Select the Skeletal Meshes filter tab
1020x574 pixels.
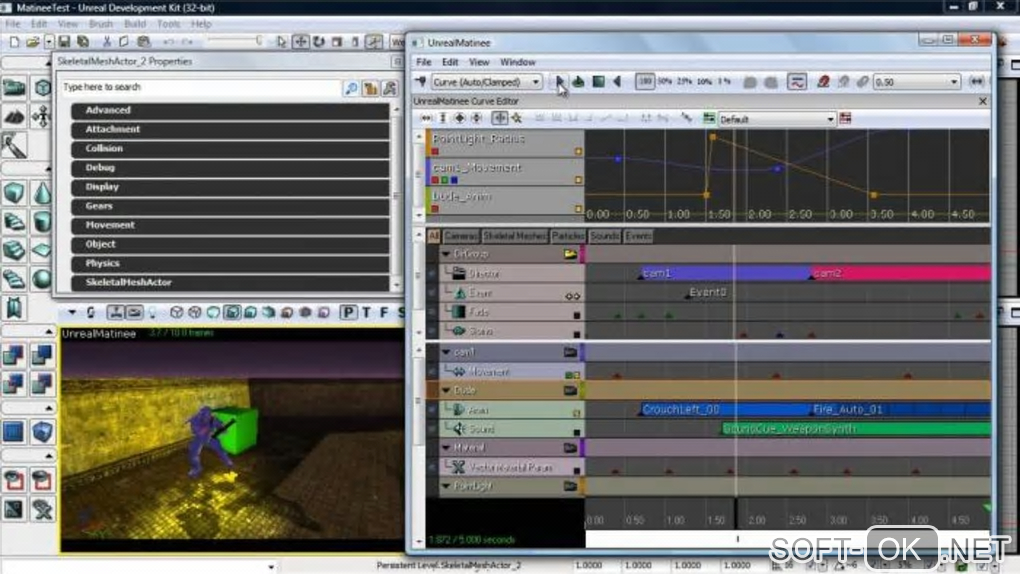click(x=515, y=236)
